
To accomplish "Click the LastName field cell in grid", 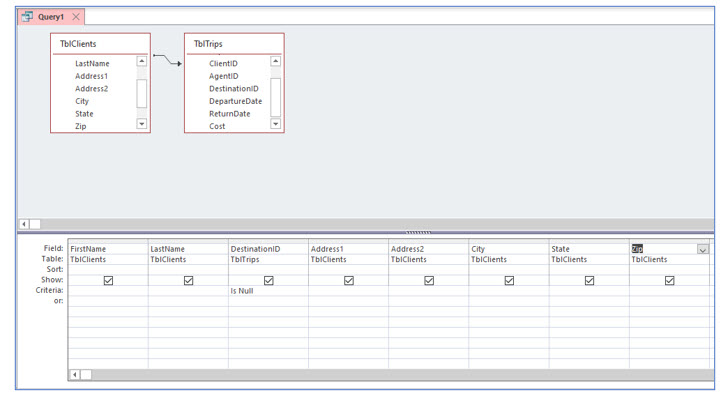I will point(188,249).
